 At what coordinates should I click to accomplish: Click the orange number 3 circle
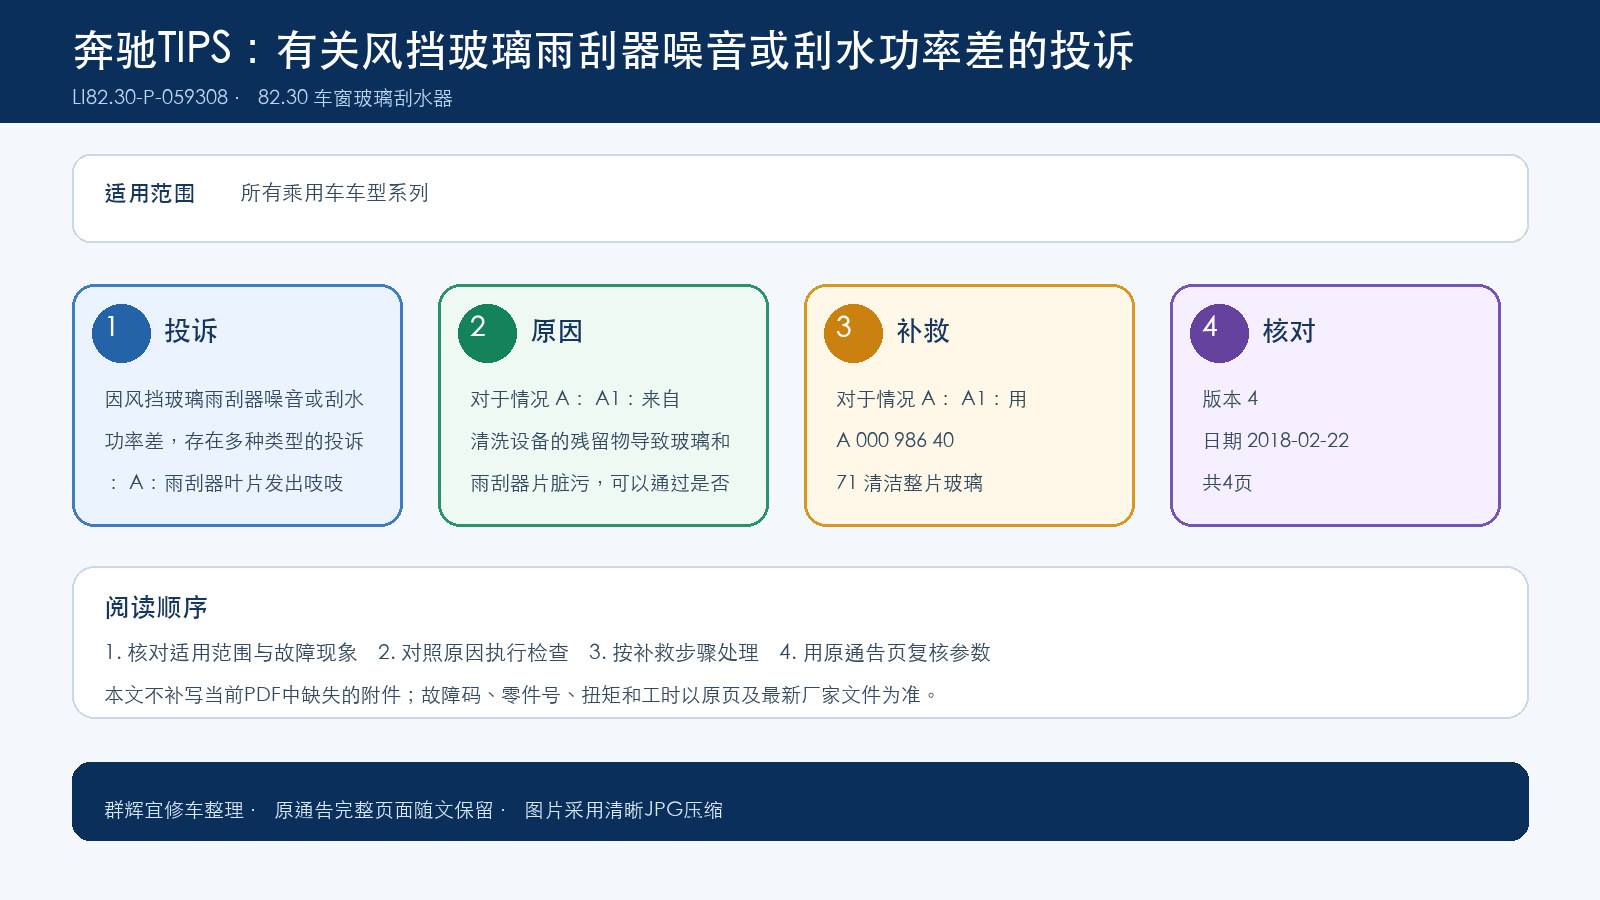[853, 333]
